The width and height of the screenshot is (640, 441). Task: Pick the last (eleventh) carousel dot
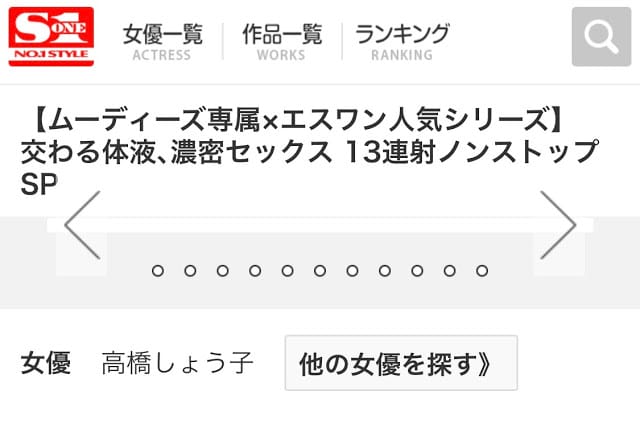point(482,270)
